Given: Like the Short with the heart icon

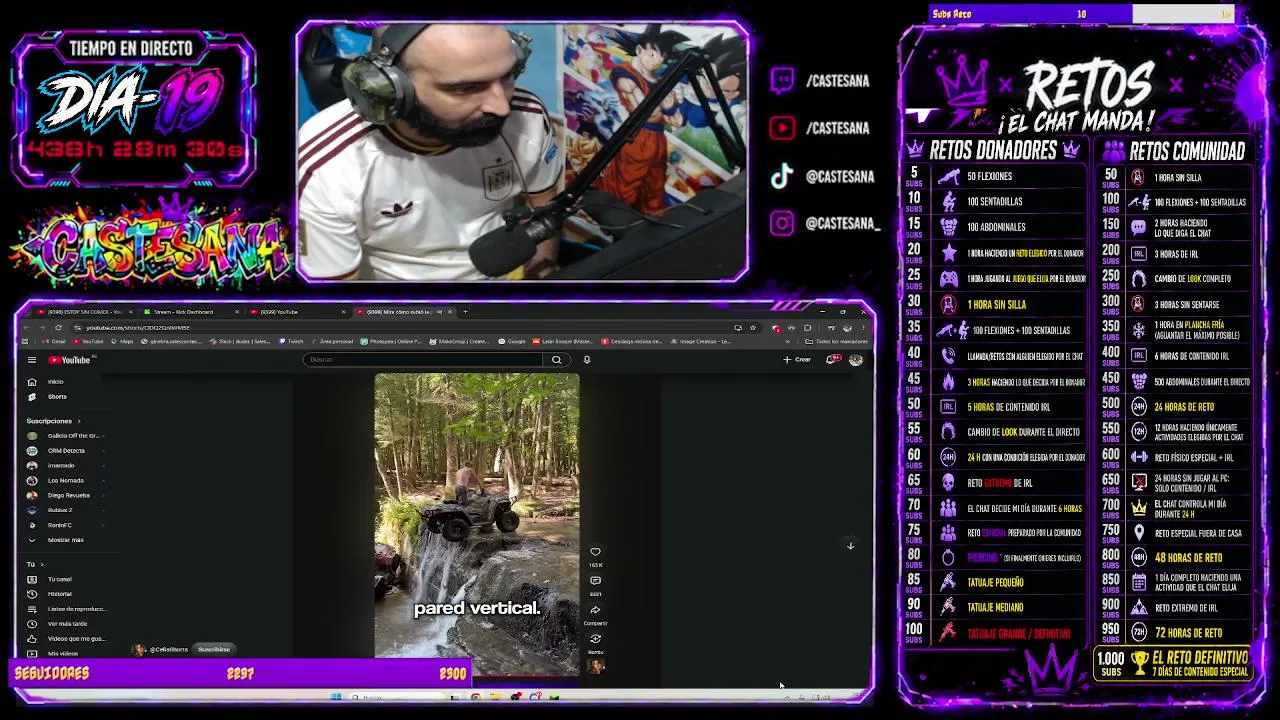Looking at the screenshot, I should click(595, 552).
